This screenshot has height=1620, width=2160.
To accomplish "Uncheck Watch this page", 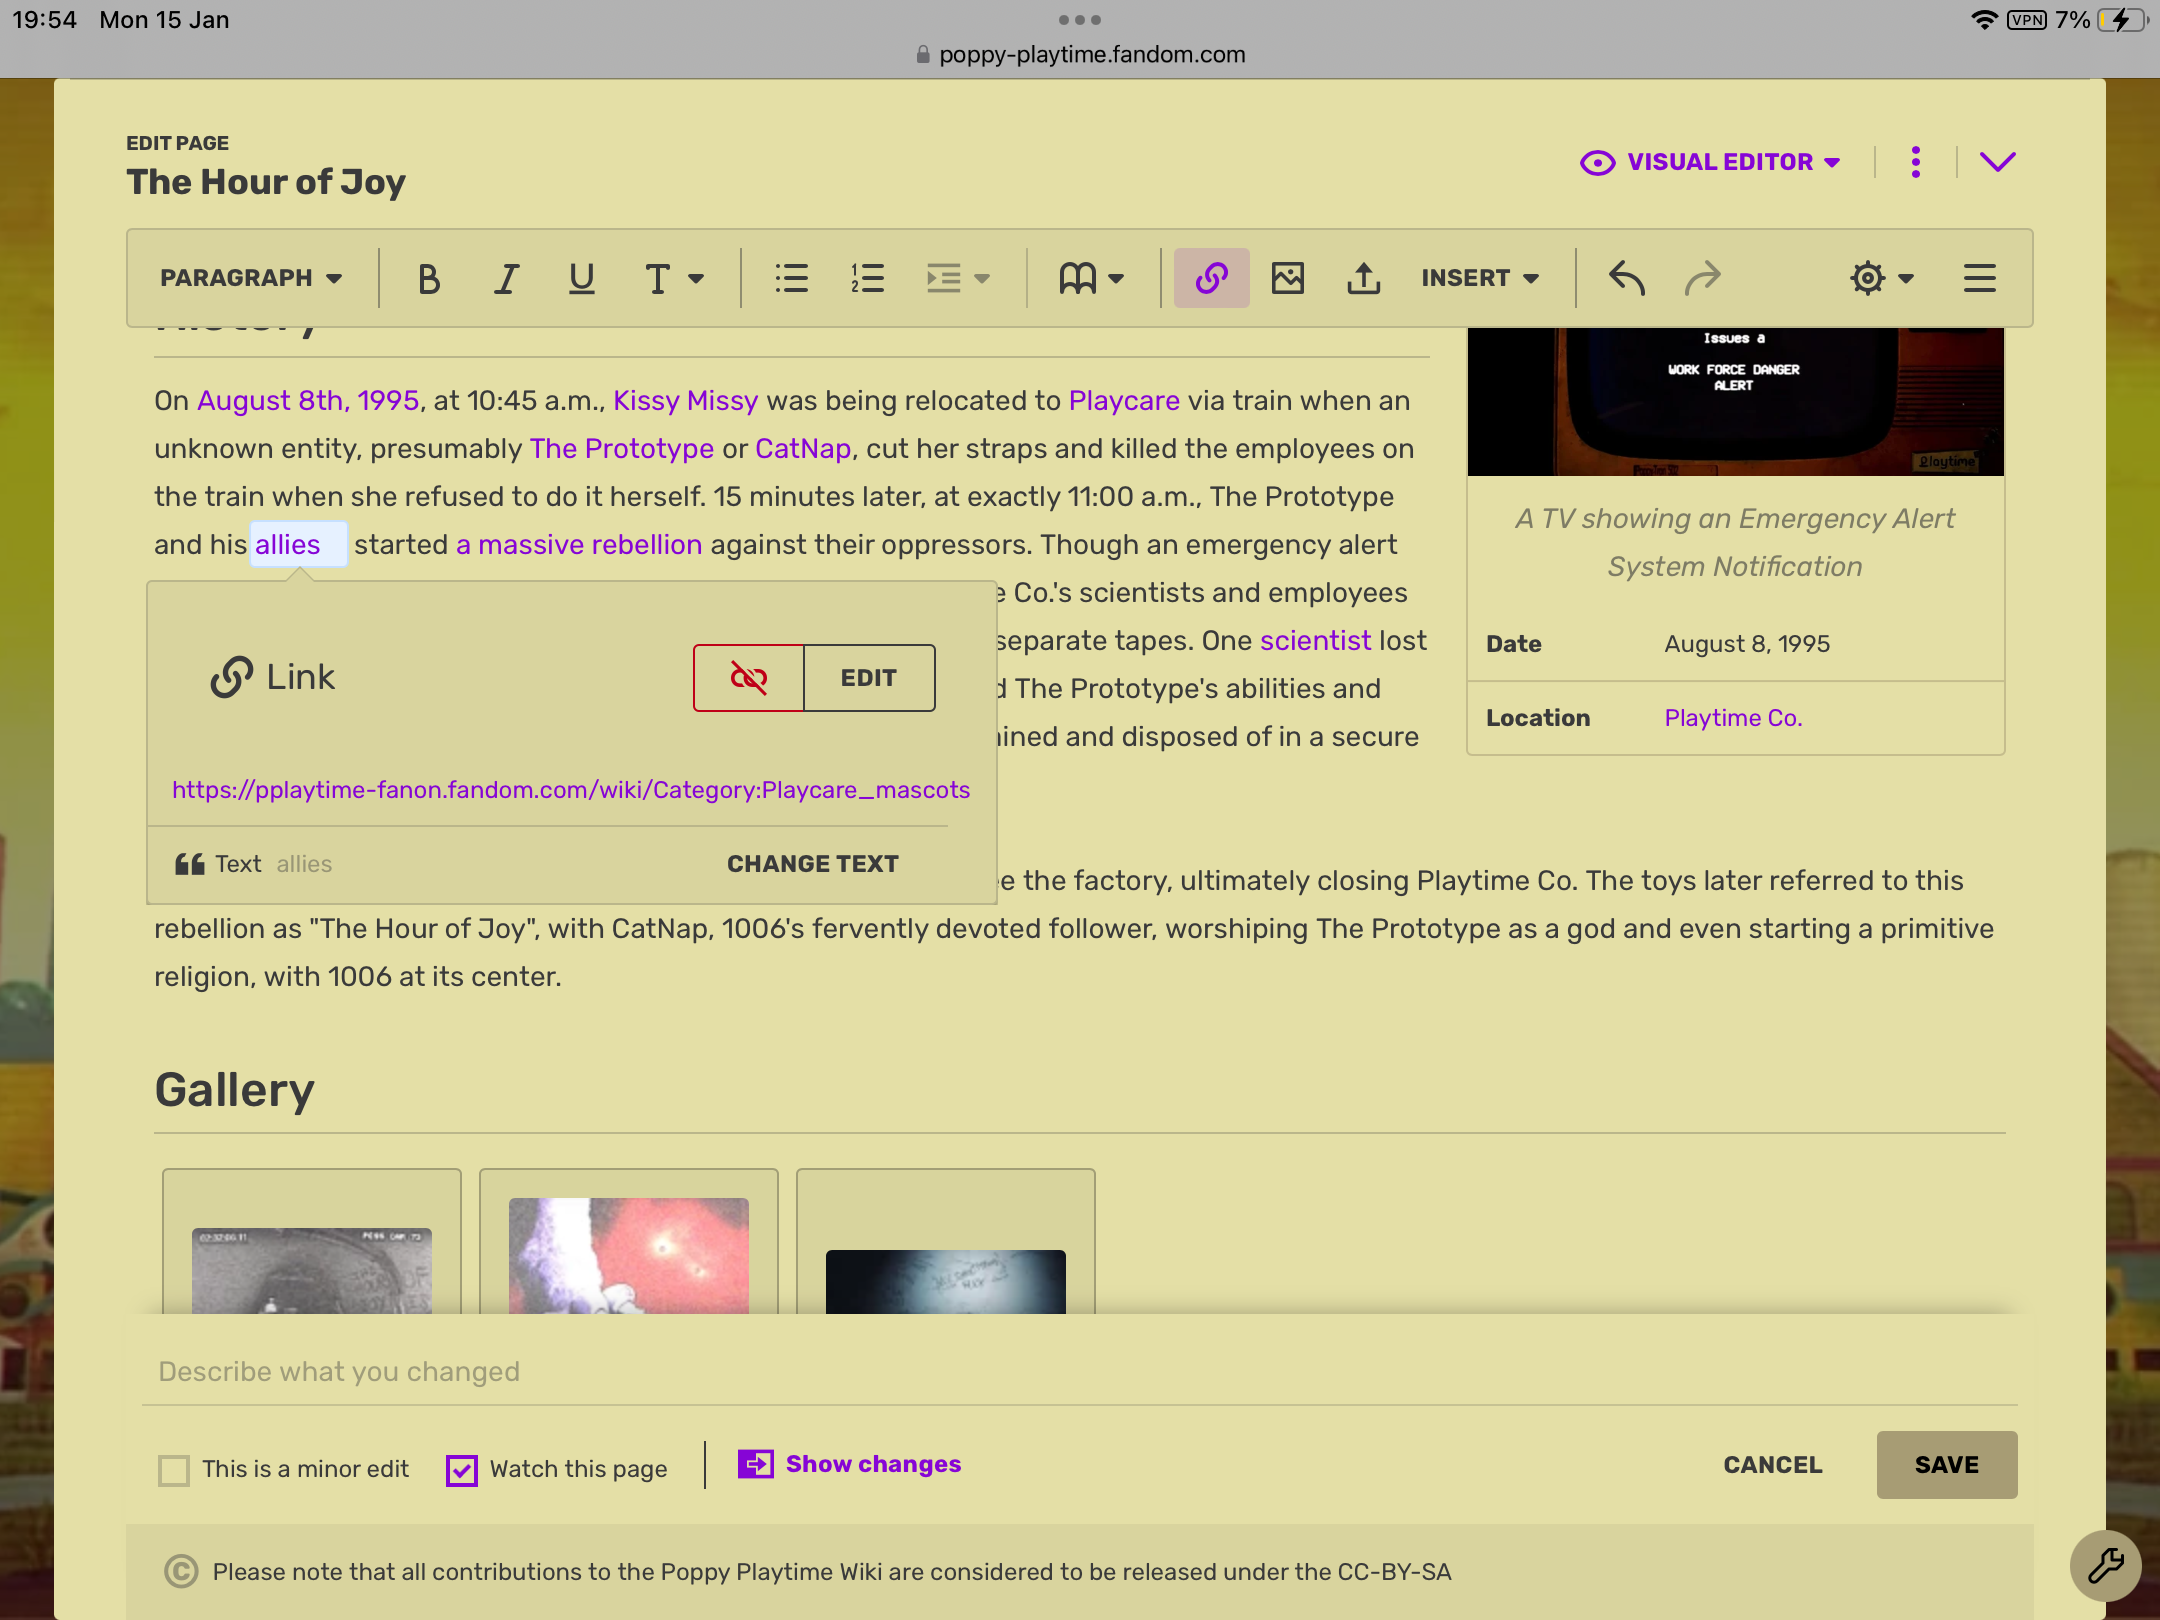I will [x=462, y=1470].
